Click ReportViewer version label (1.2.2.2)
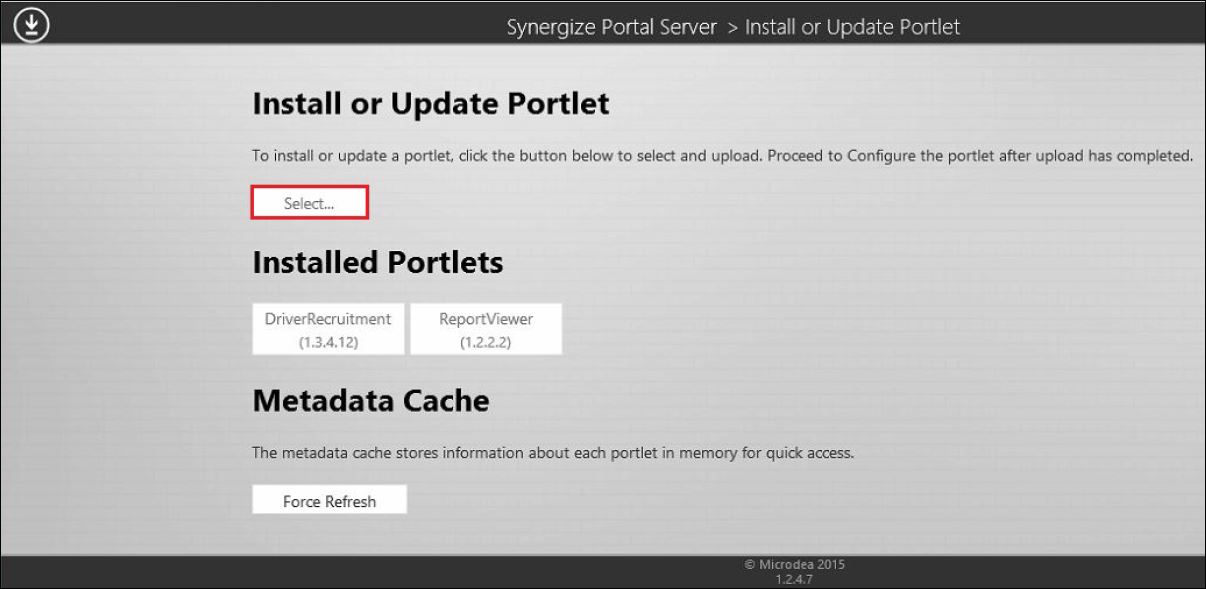 [x=486, y=342]
